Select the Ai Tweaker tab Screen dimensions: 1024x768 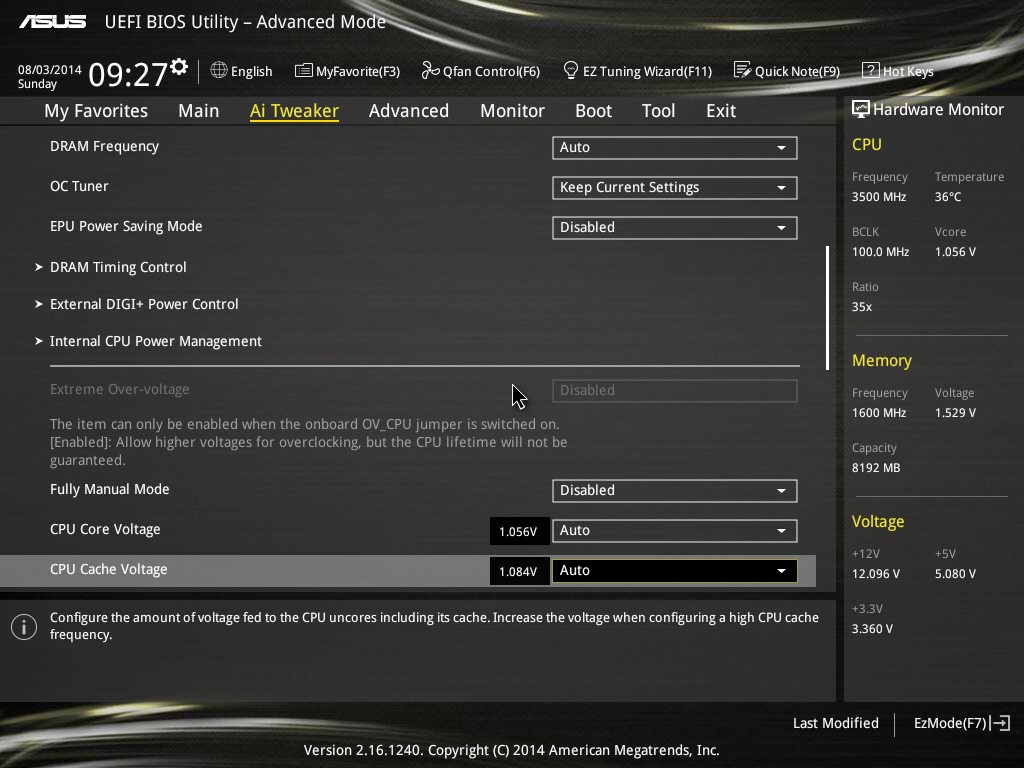[x=295, y=111]
